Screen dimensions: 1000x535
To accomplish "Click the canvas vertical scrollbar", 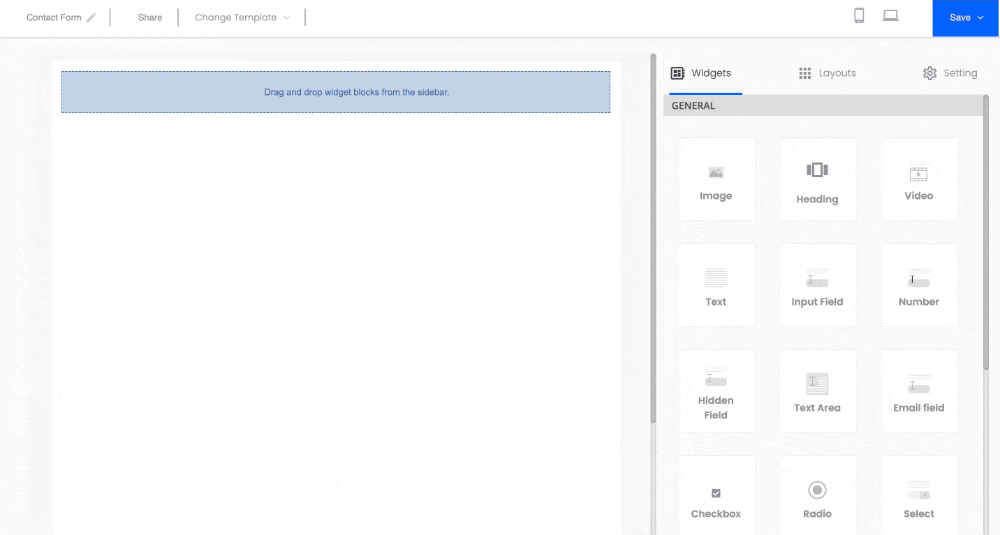I will click(653, 238).
